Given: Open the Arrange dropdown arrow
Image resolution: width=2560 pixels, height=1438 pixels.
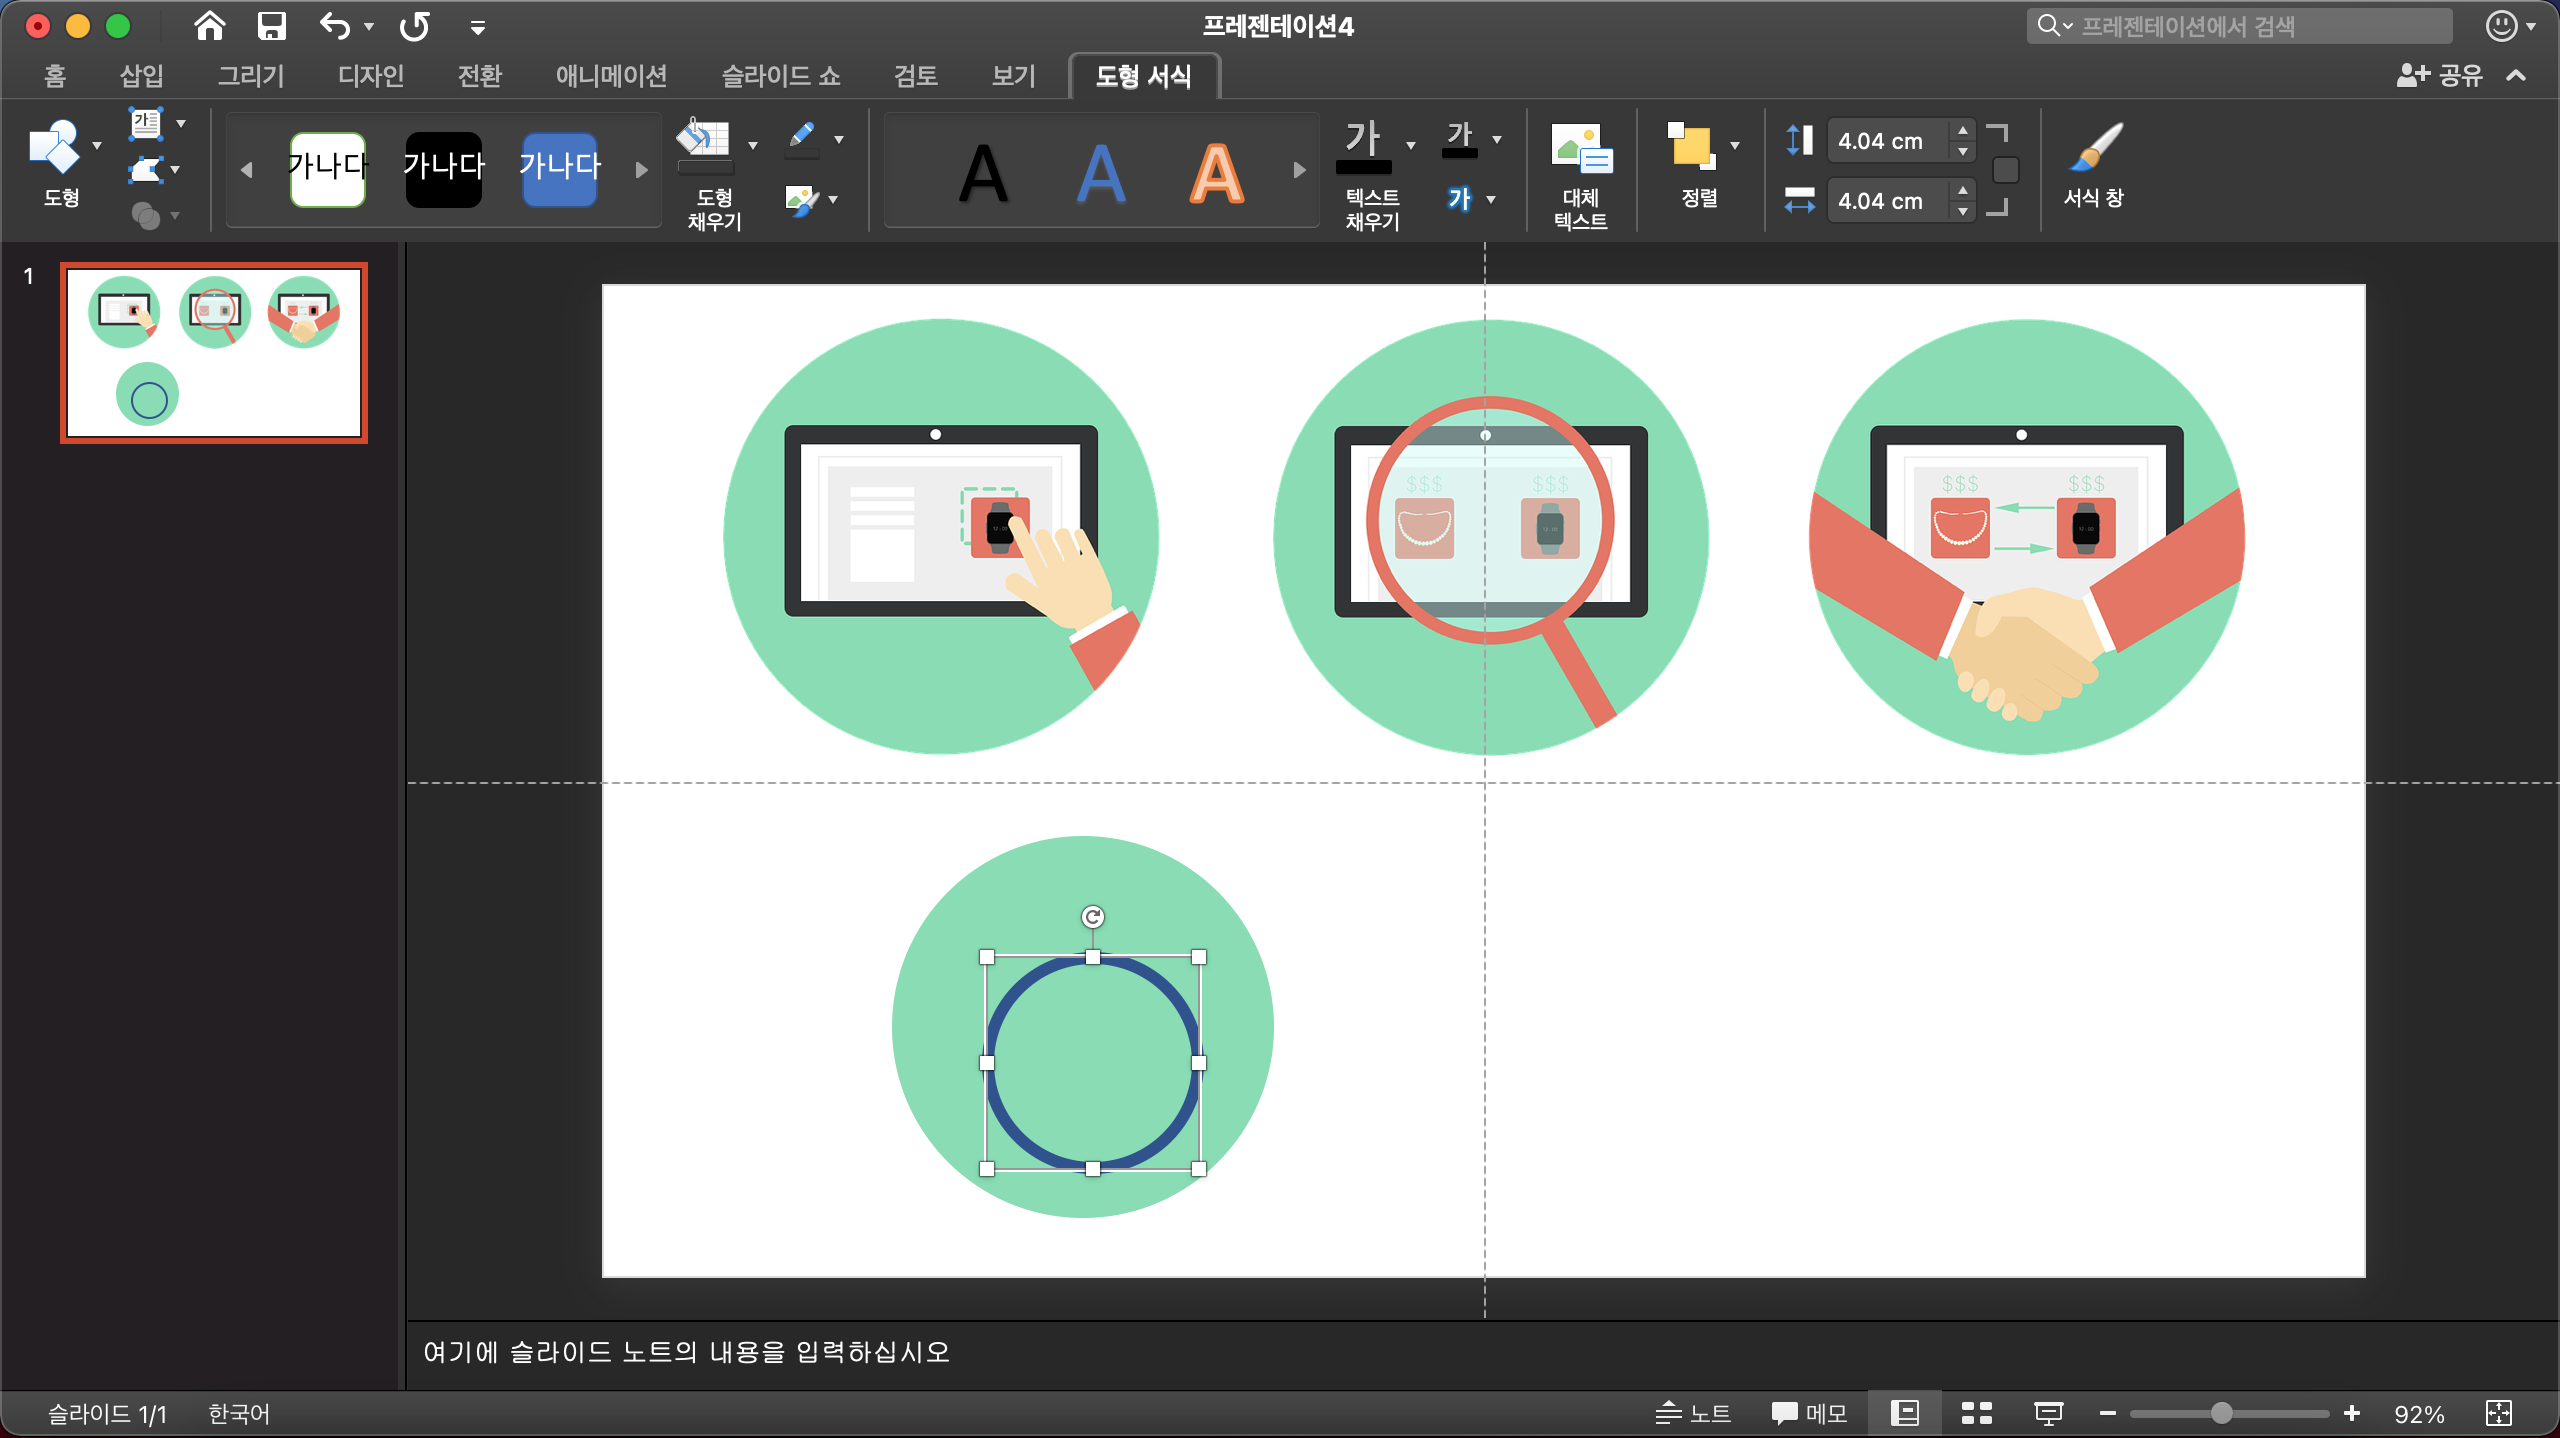Looking at the screenshot, I should coord(1735,145).
